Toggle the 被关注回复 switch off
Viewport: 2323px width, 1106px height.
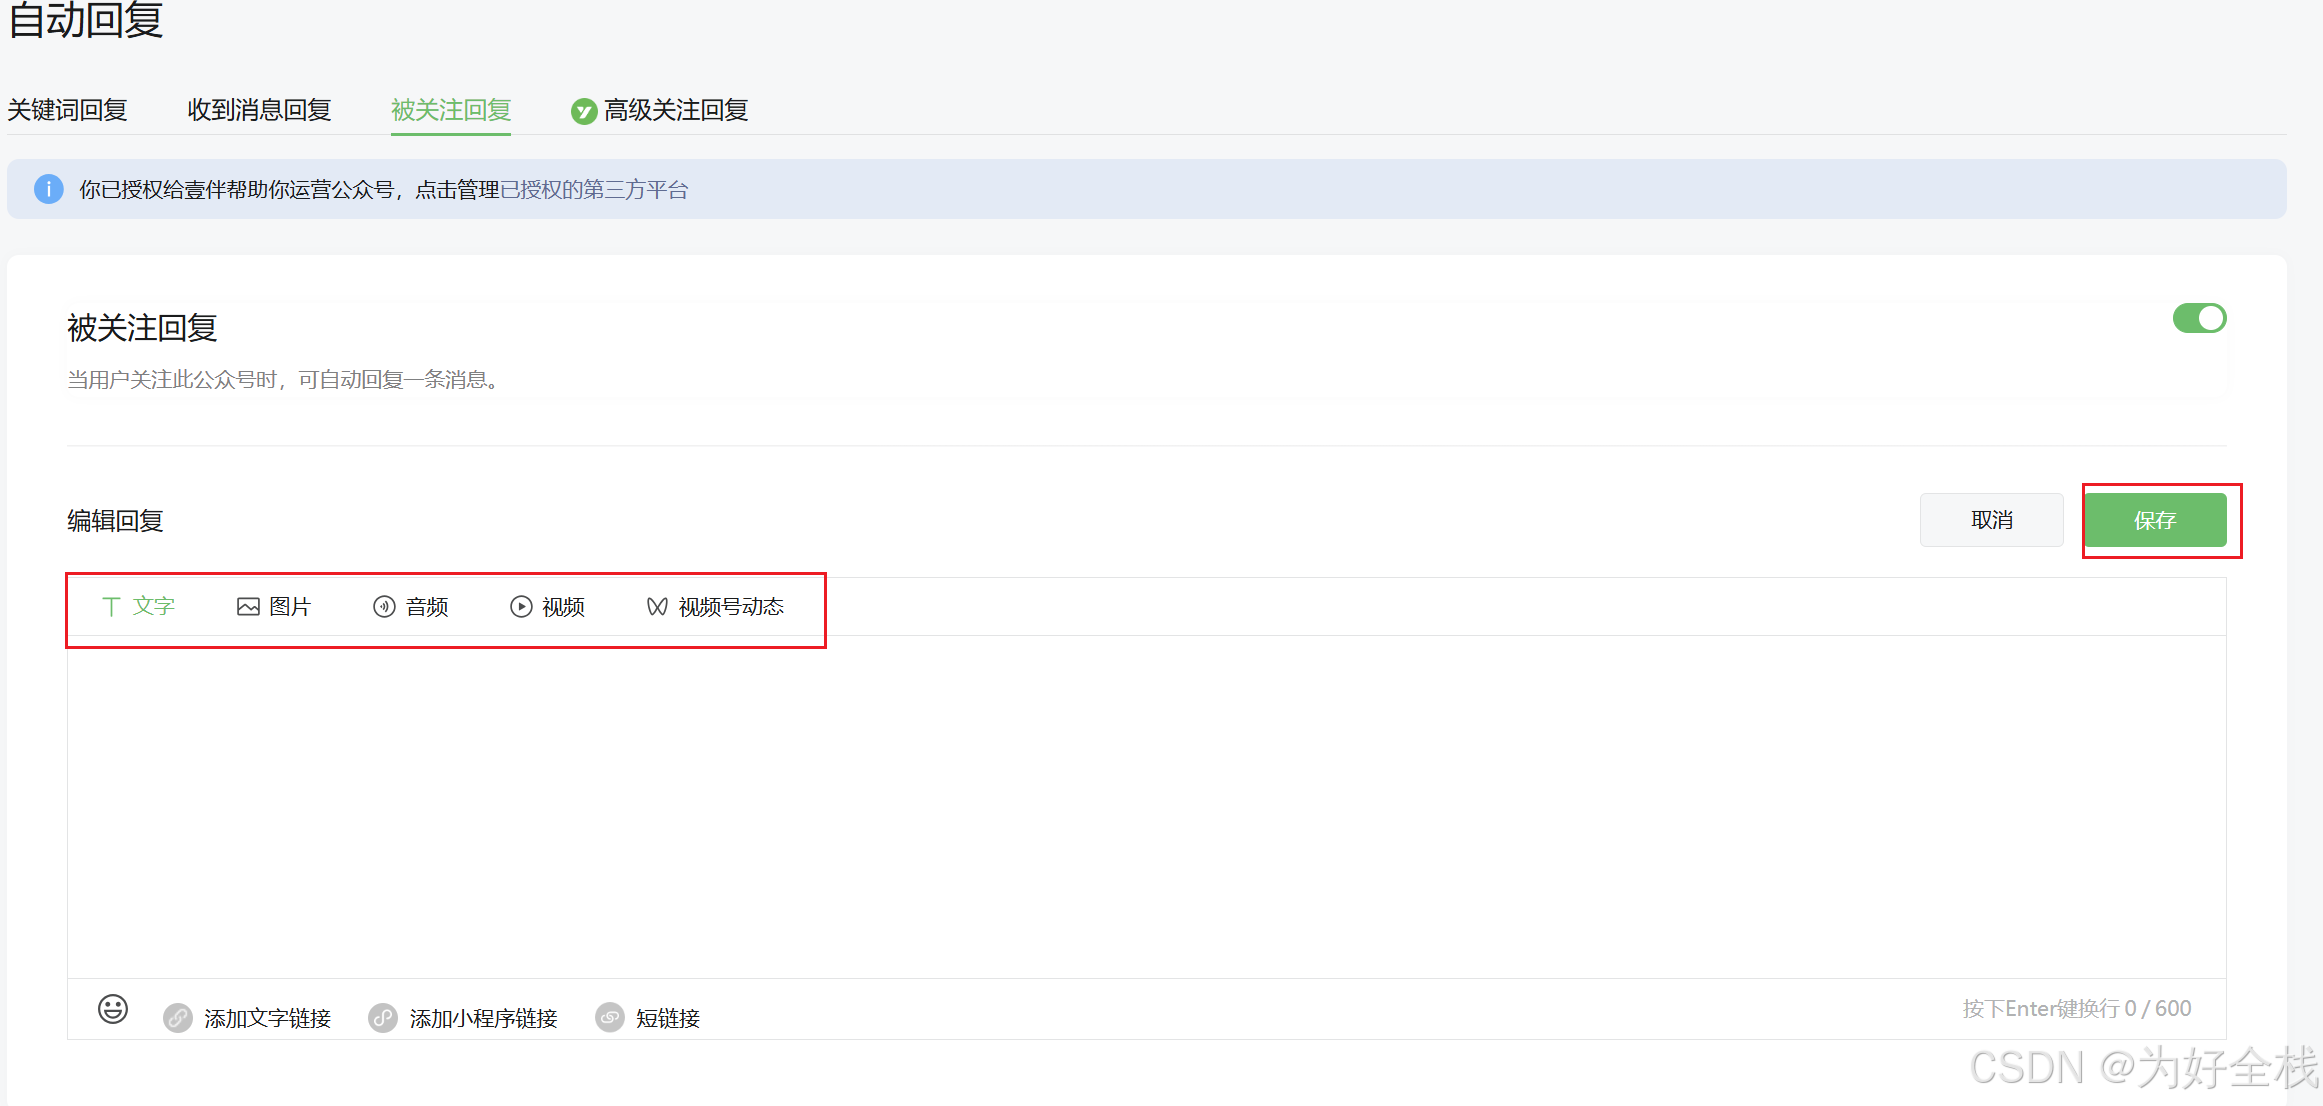(2199, 318)
